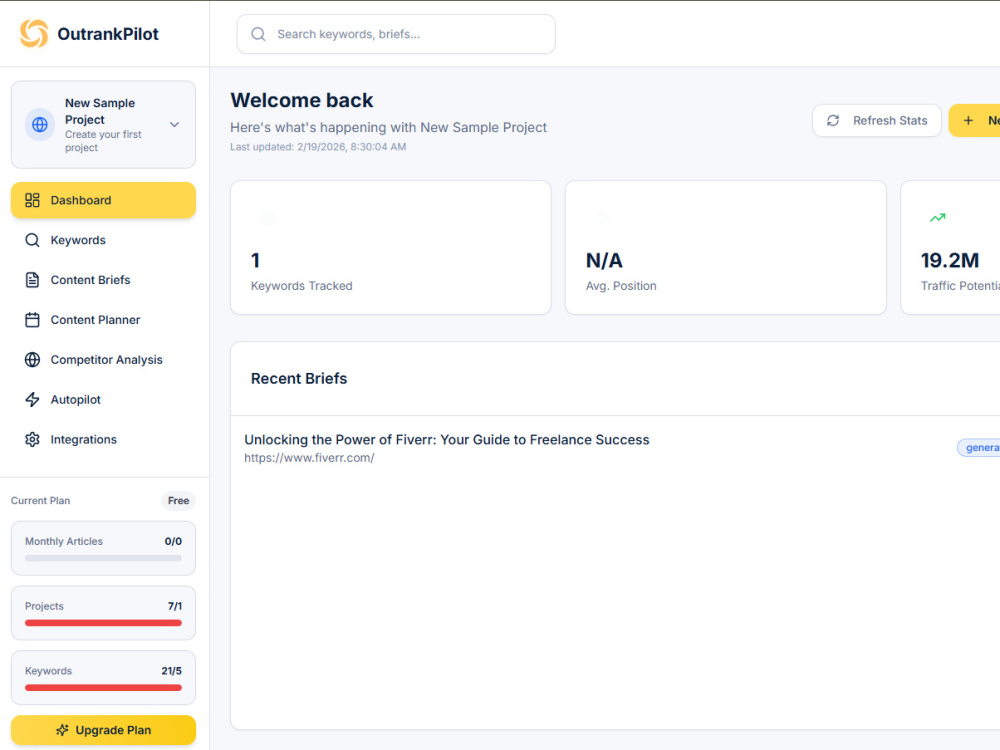Click the Upgrade Plan button
Viewport: 1000px width, 750px height.
(x=103, y=730)
